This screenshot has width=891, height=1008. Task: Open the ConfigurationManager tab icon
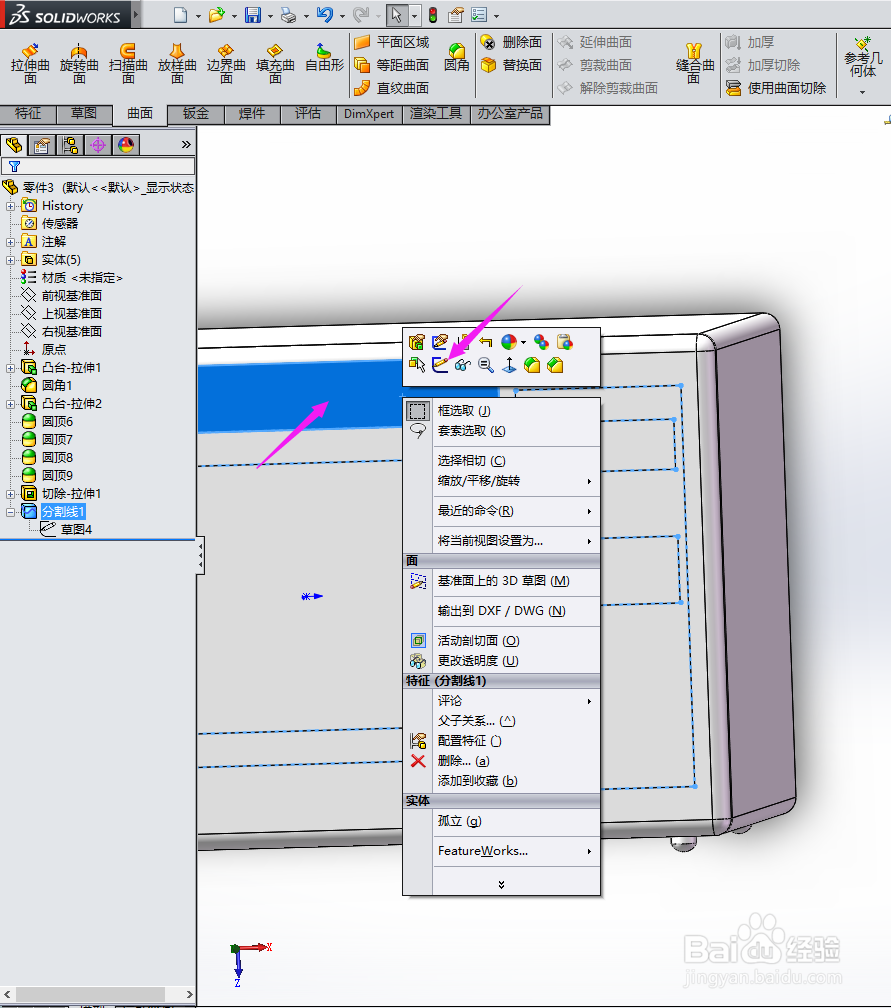tap(70, 145)
